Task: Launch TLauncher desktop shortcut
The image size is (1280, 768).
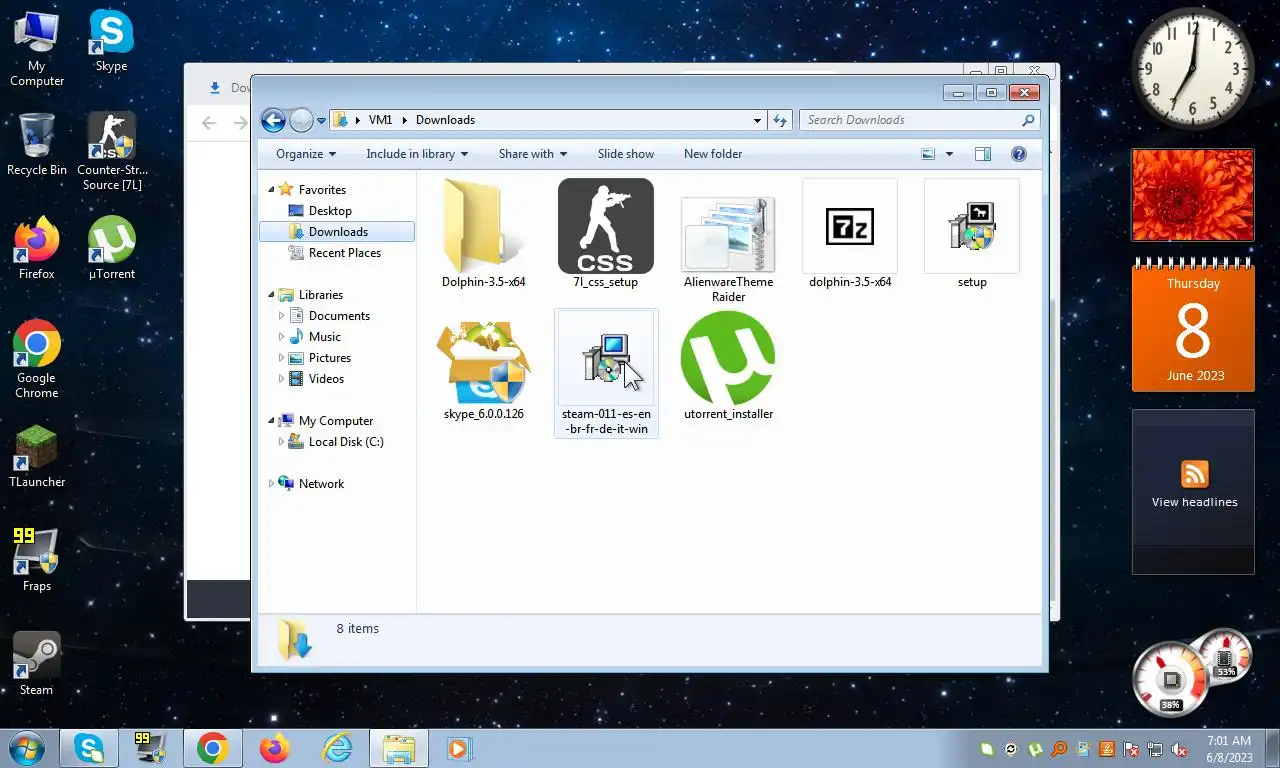Action: (x=37, y=457)
